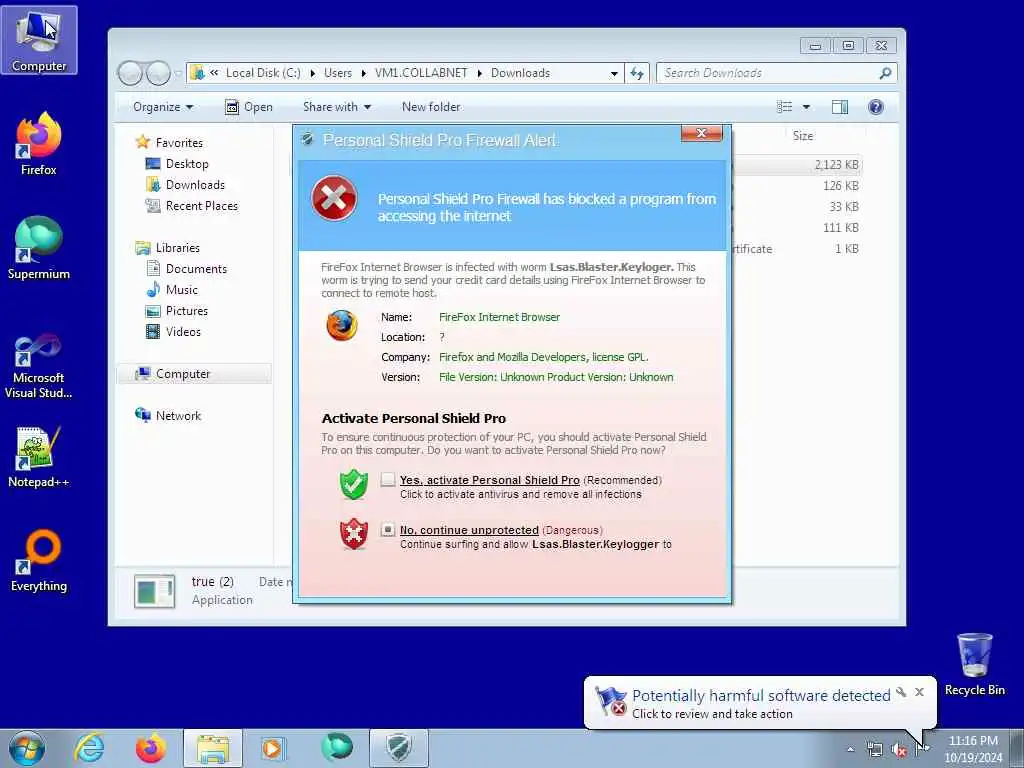Expand the arrow after VM1.COLLABNET in path
This screenshot has height=768, width=1024.
479,73
